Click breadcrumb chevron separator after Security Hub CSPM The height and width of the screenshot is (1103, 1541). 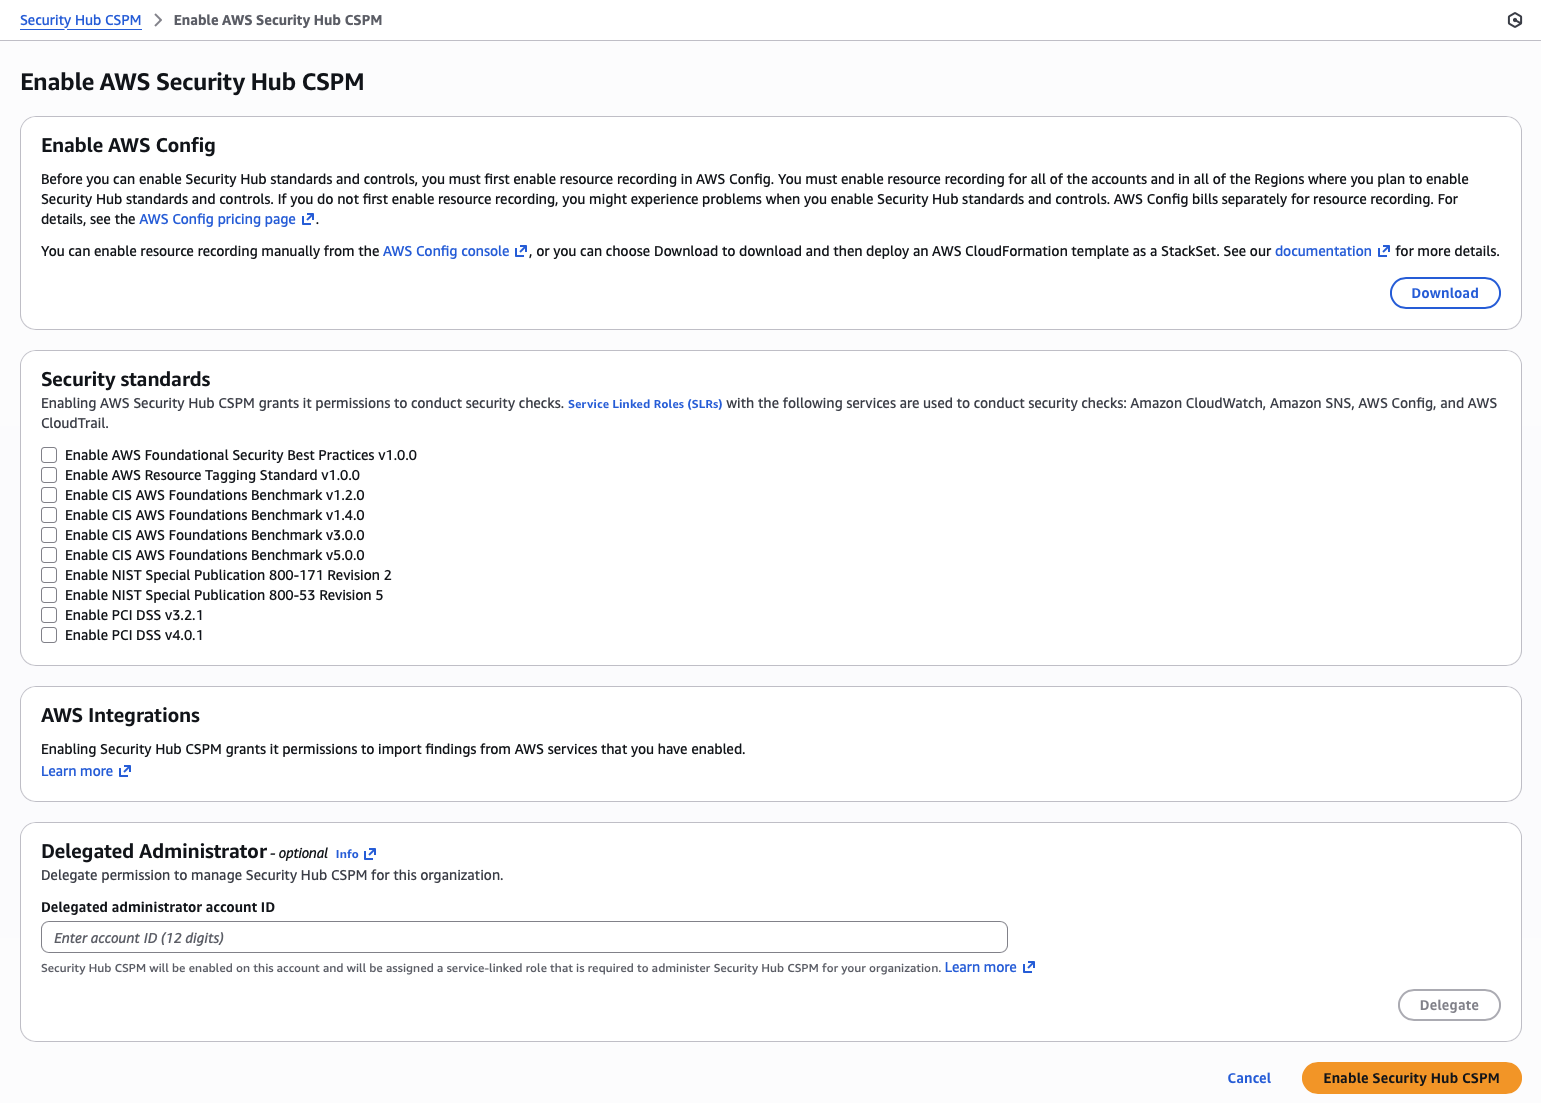158,20
